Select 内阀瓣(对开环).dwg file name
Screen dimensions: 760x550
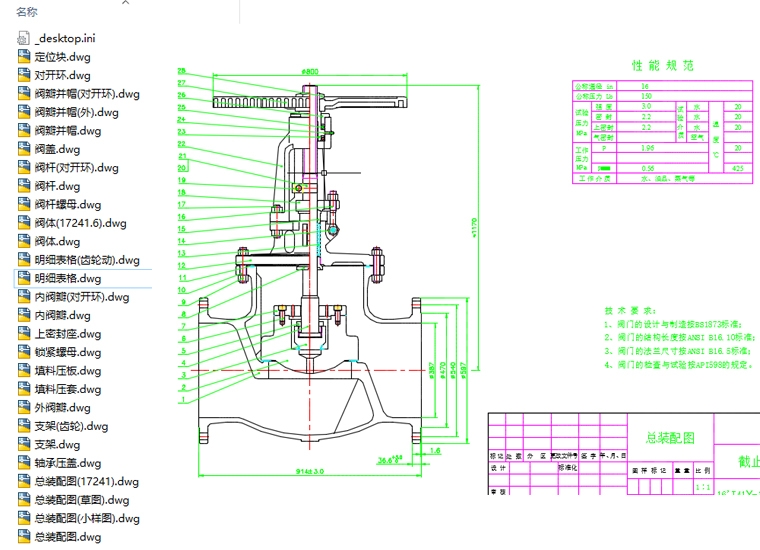pos(81,297)
